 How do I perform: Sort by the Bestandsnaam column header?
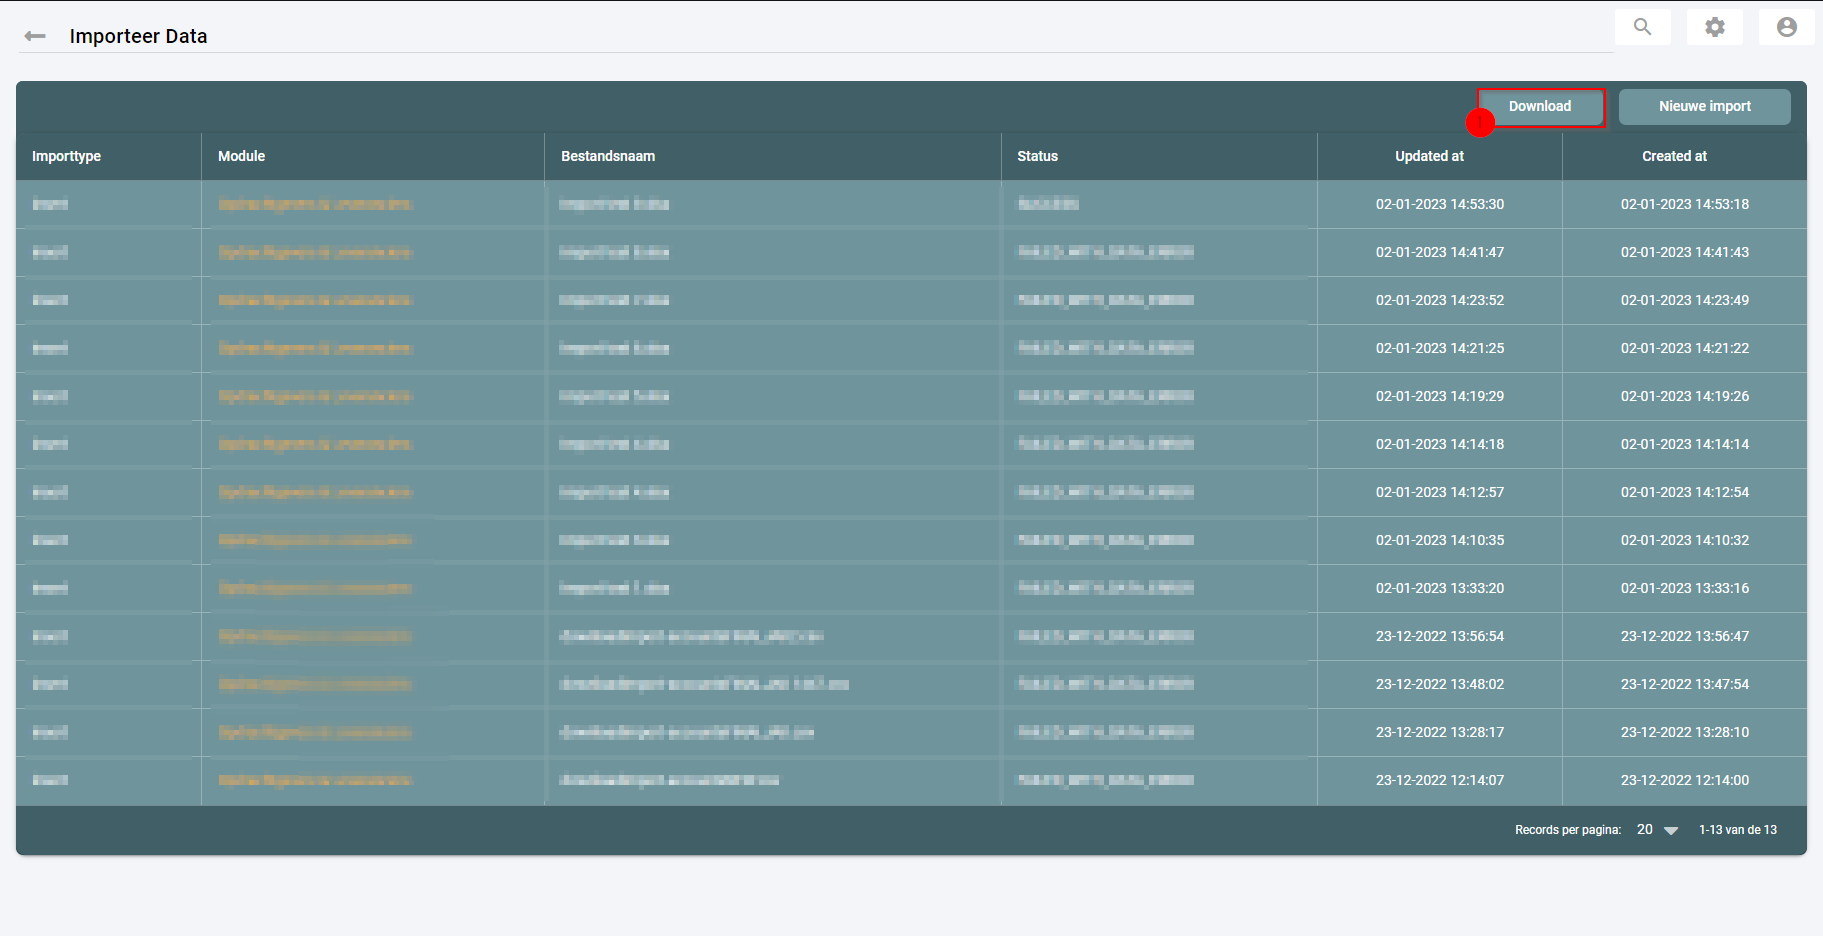(608, 156)
